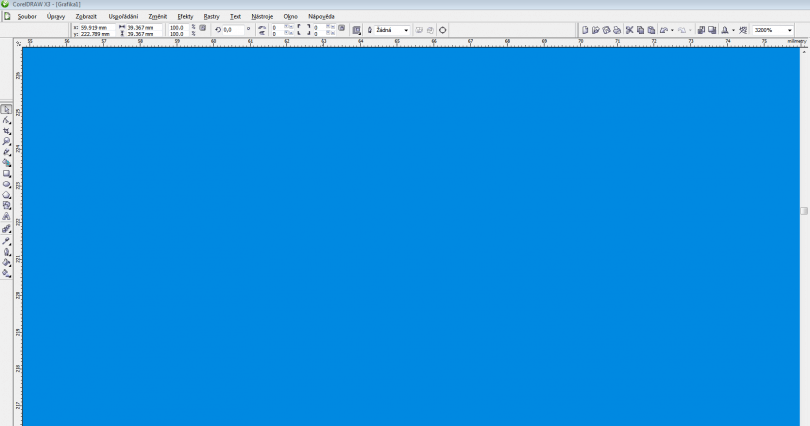Open the Změnit menu
Image resolution: width=810 pixels, height=426 pixels.
click(158, 17)
